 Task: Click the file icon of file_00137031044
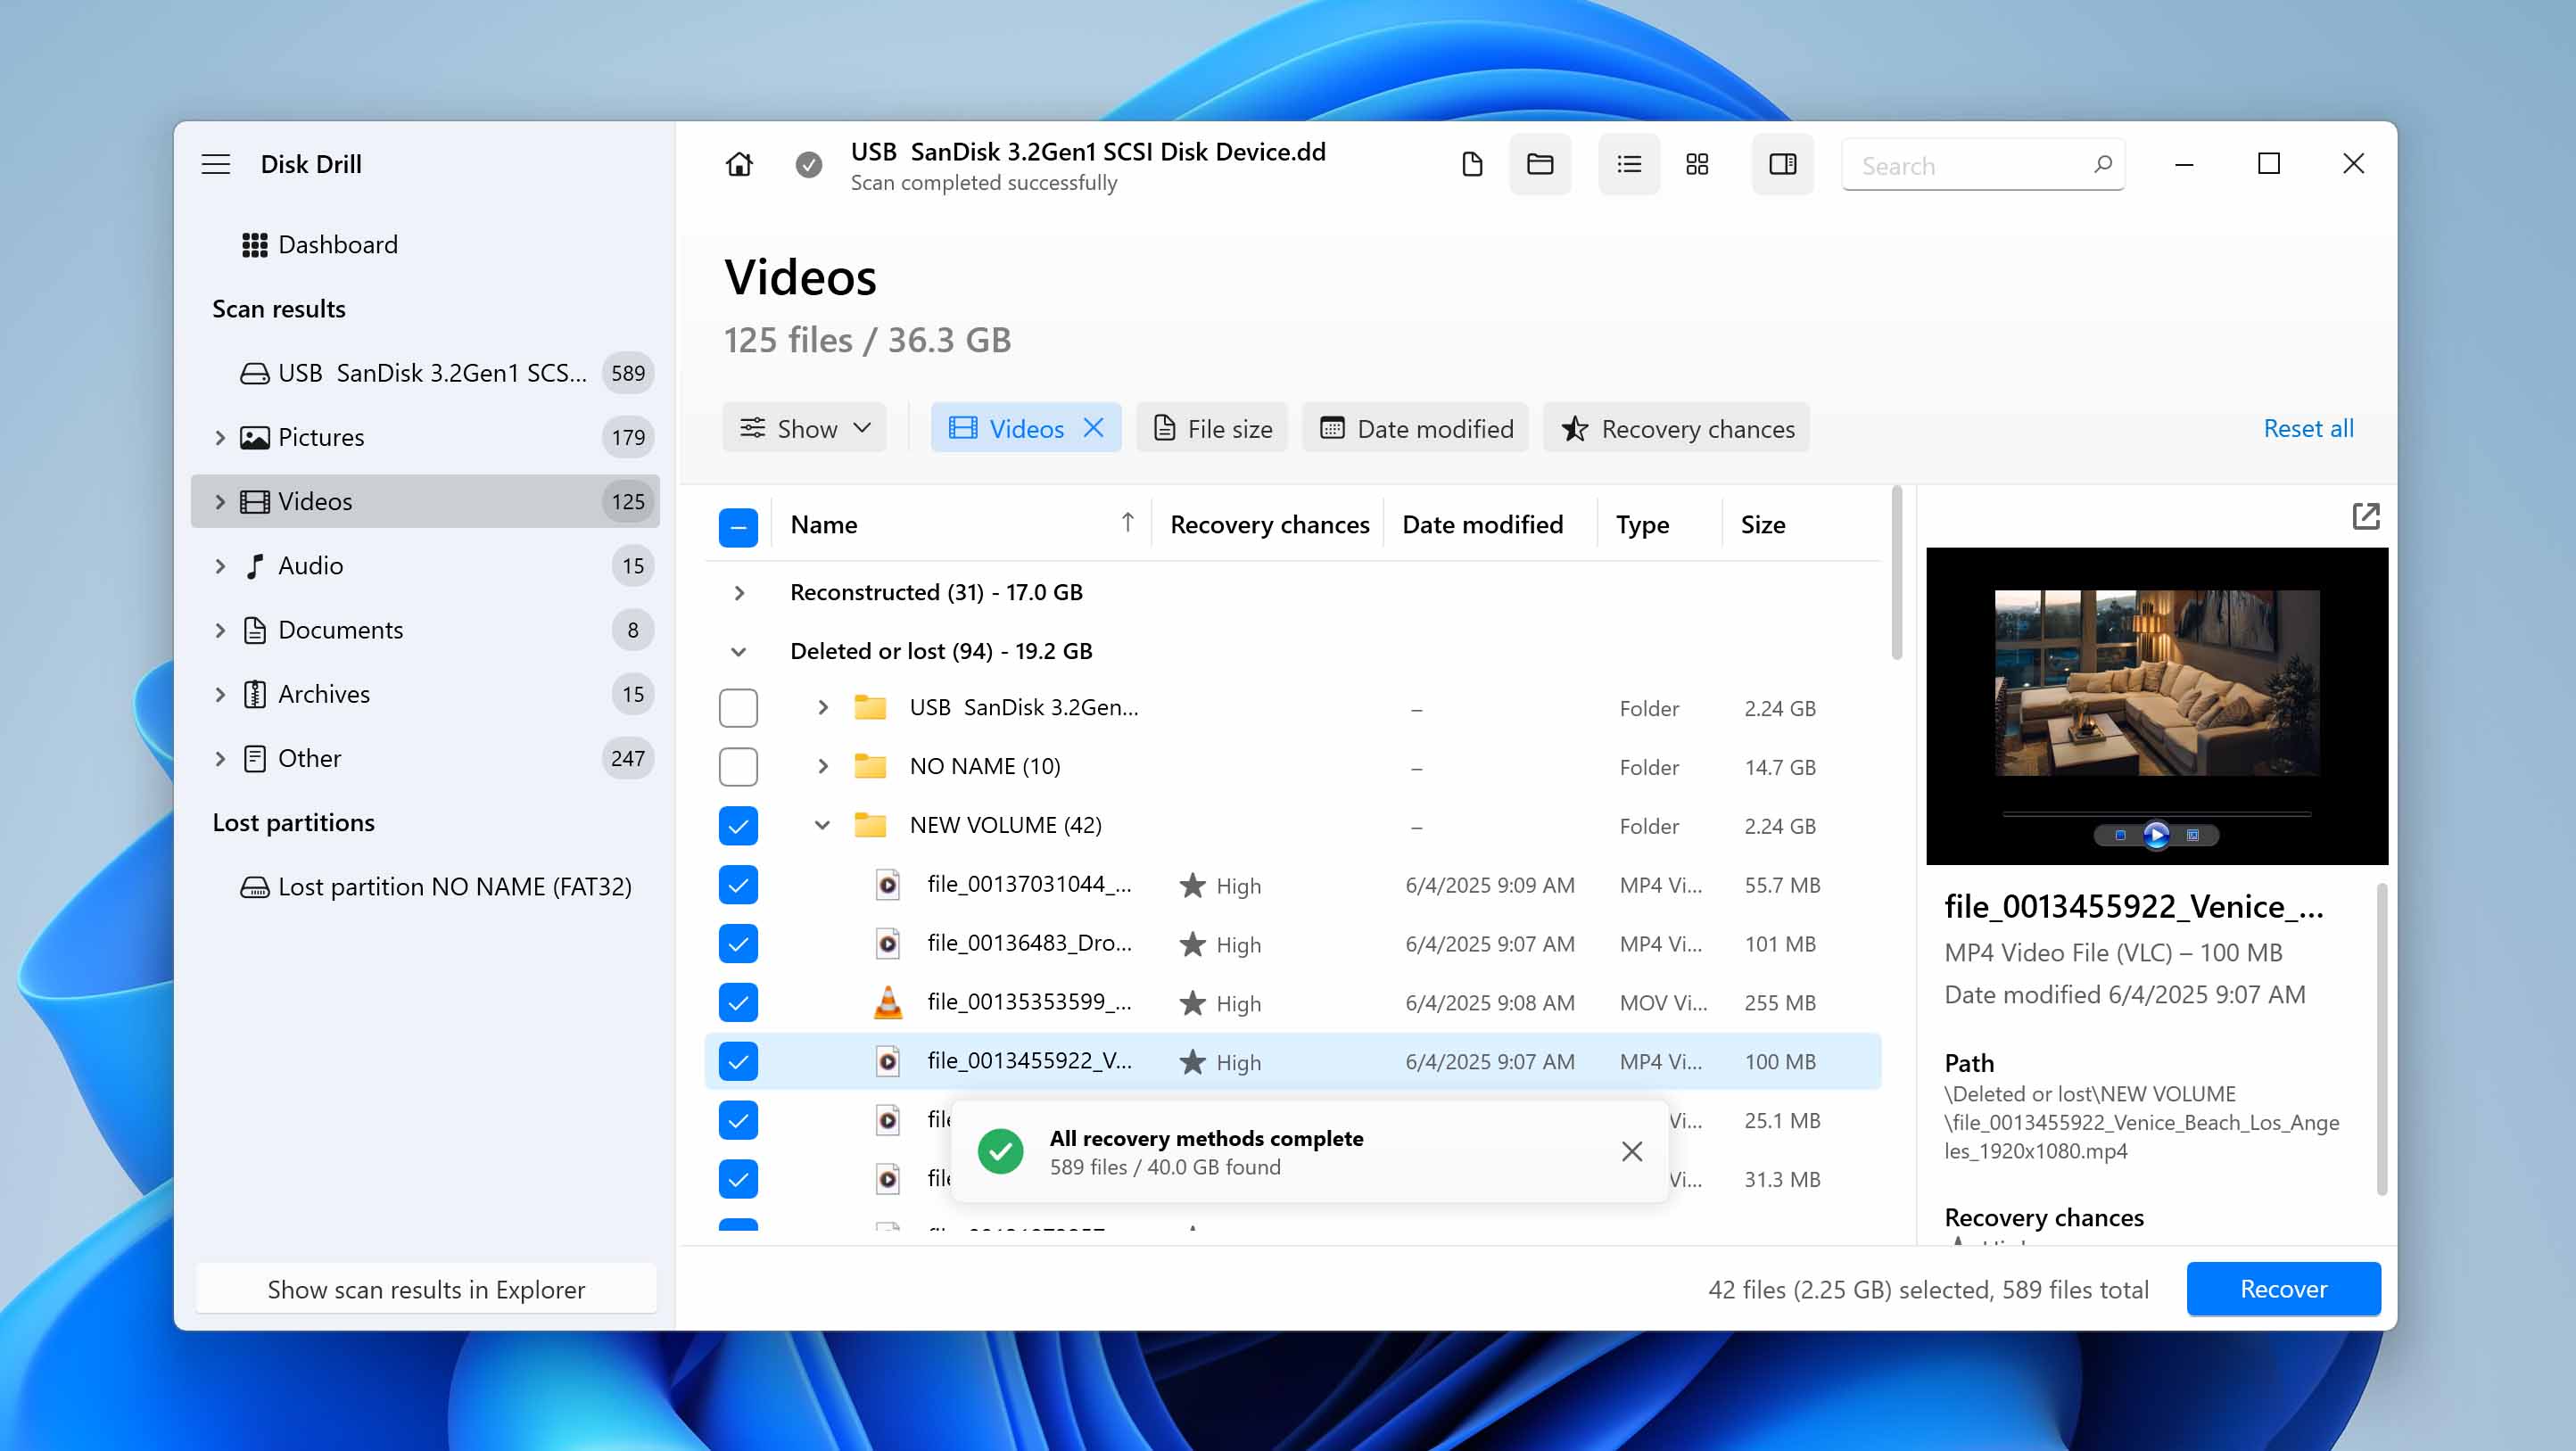pos(887,884)
